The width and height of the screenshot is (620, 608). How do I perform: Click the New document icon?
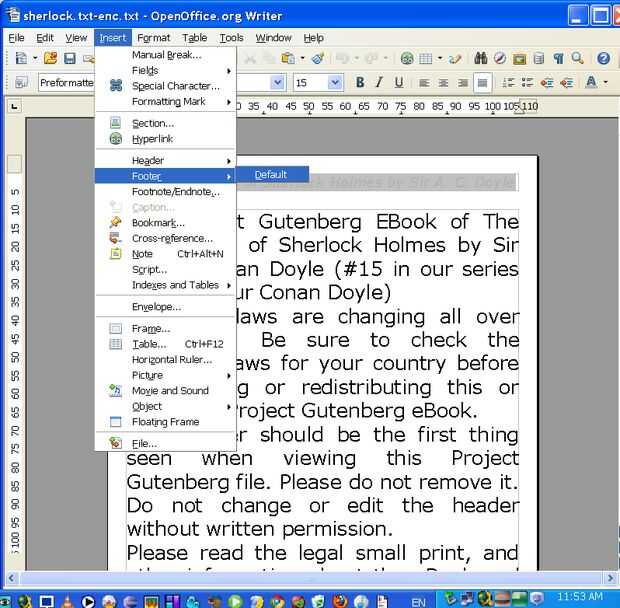click(x=21, y=58)
